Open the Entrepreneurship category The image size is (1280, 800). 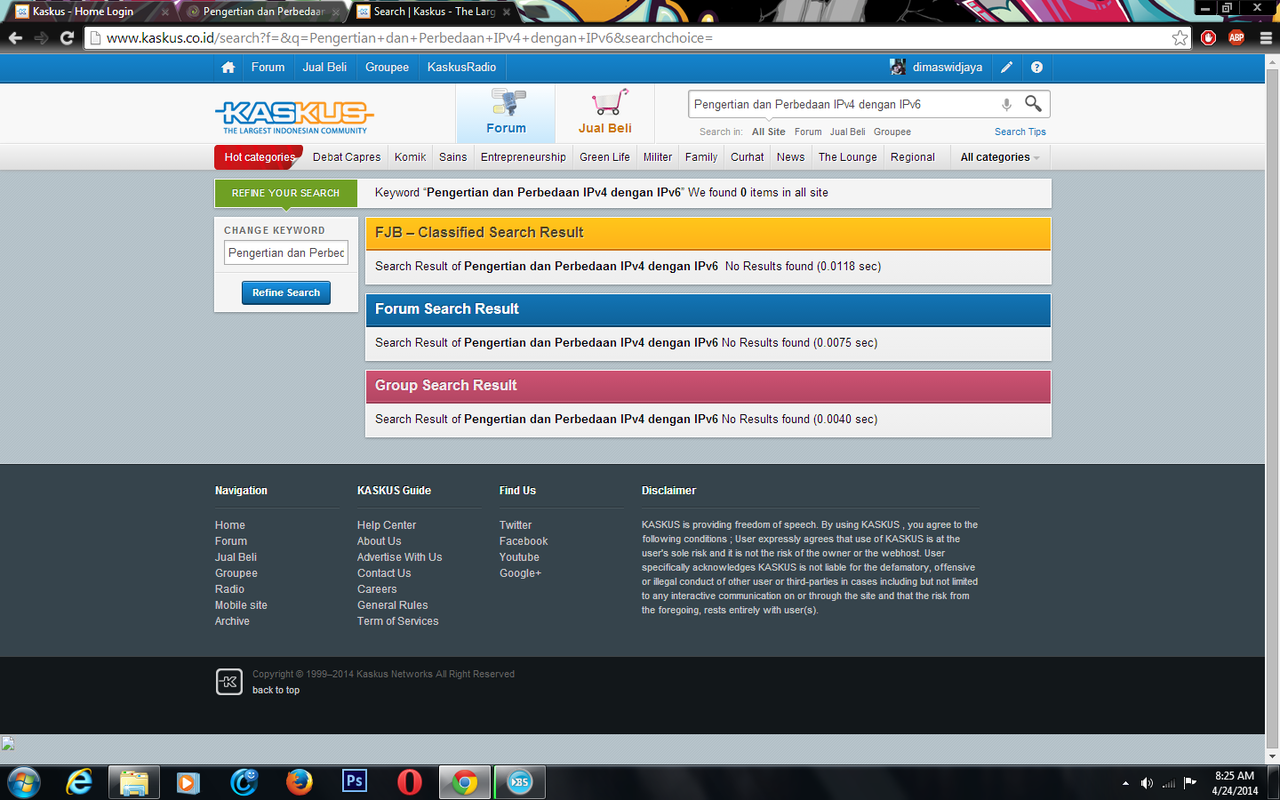(523, 157)
